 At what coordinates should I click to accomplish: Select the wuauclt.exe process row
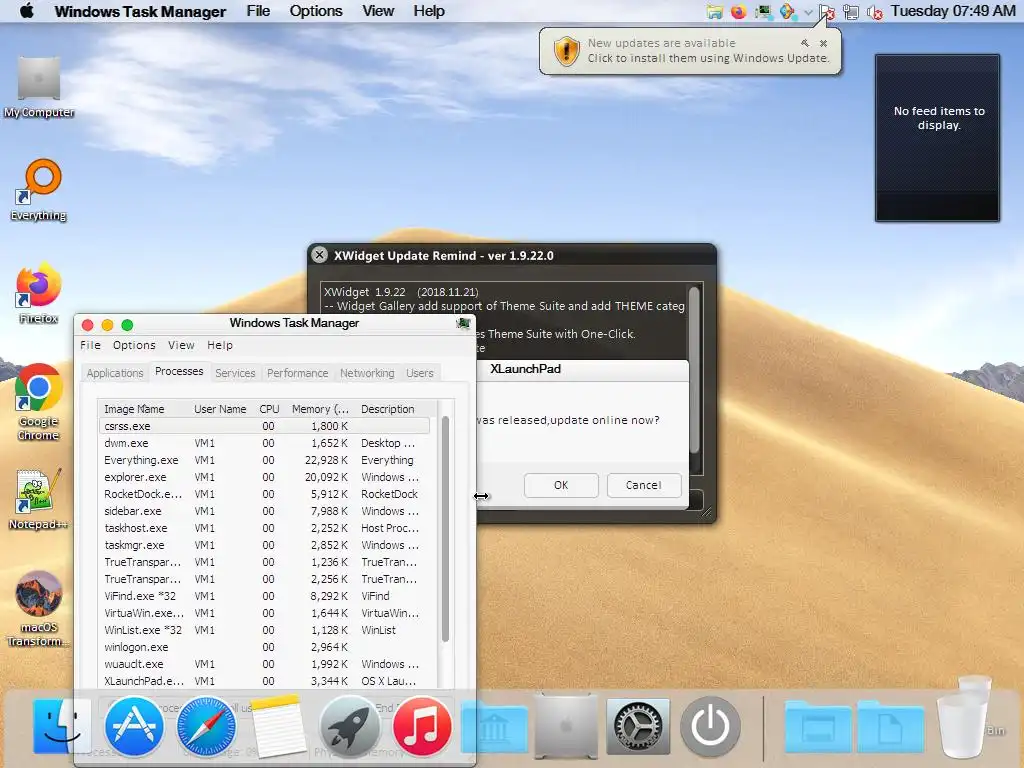[x=264, y=664]
